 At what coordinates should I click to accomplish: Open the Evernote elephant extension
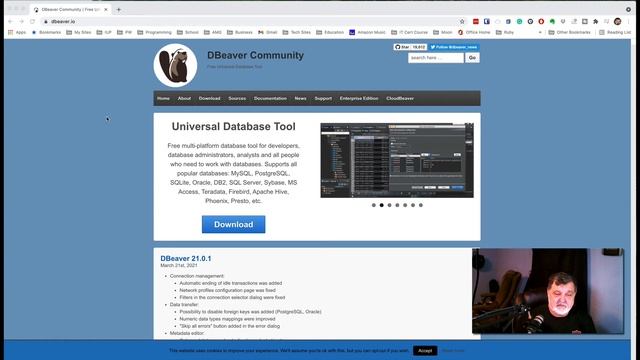(x=552, y=21)
